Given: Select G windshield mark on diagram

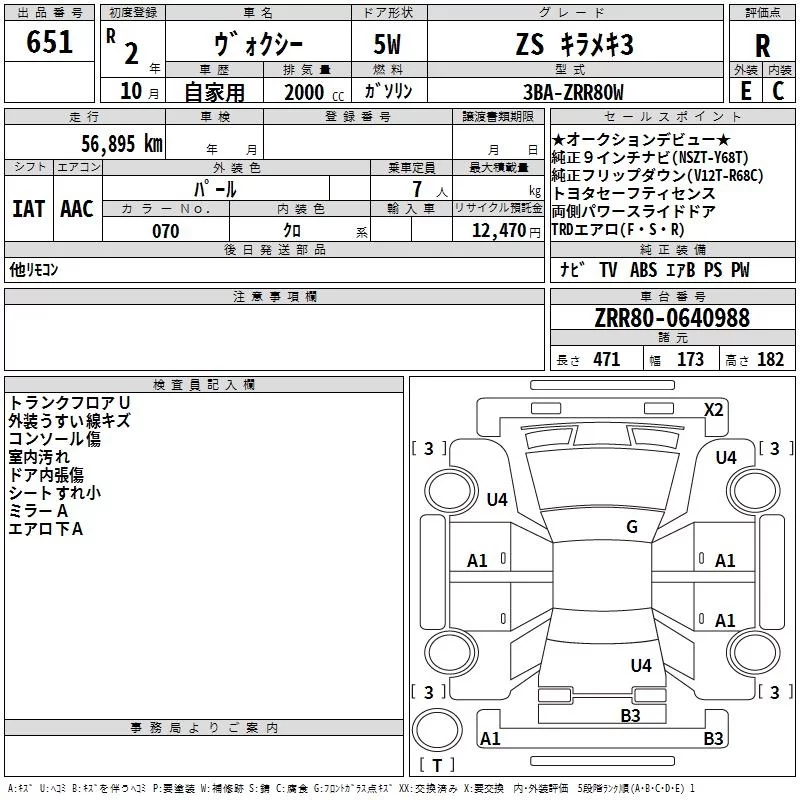Looking at the screenshot, I should coord(632,526).
